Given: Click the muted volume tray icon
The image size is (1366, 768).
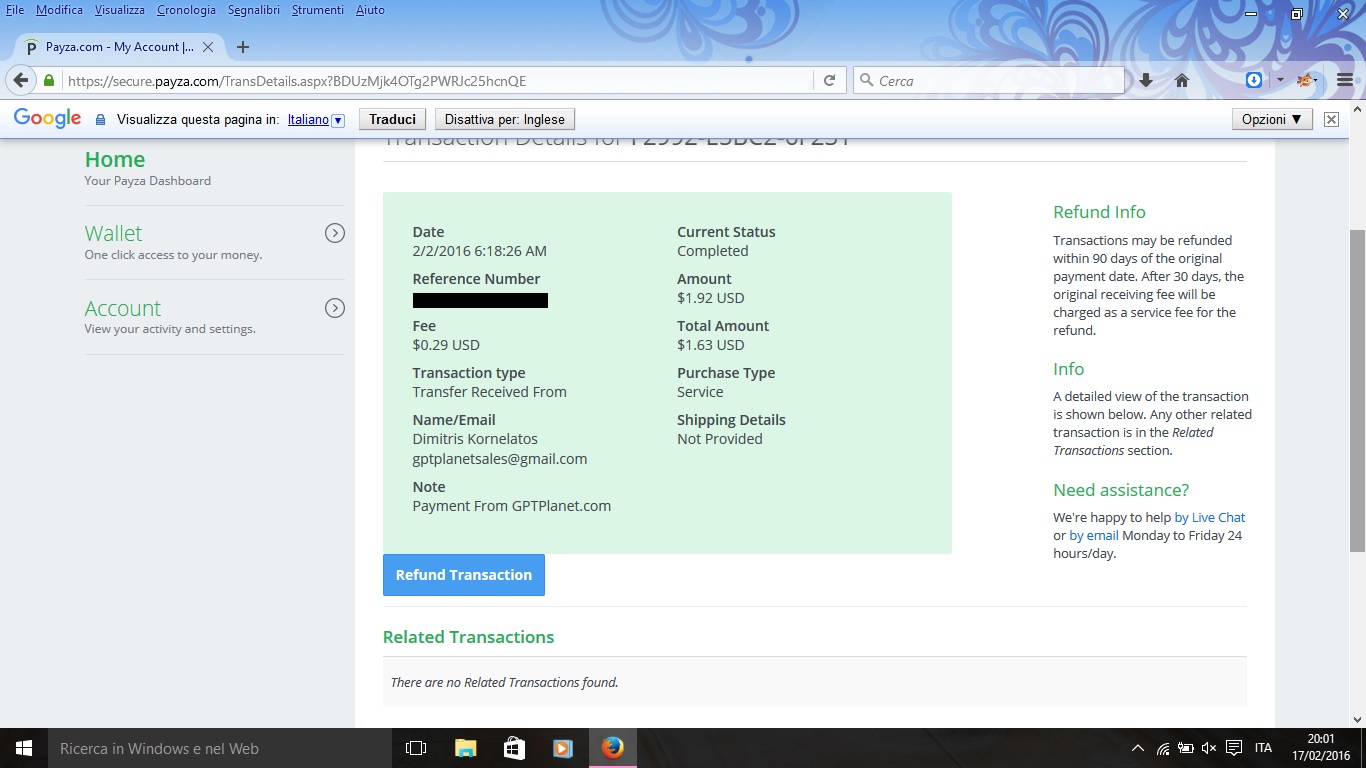Looking at the screenshot, I should [1209, 748].
